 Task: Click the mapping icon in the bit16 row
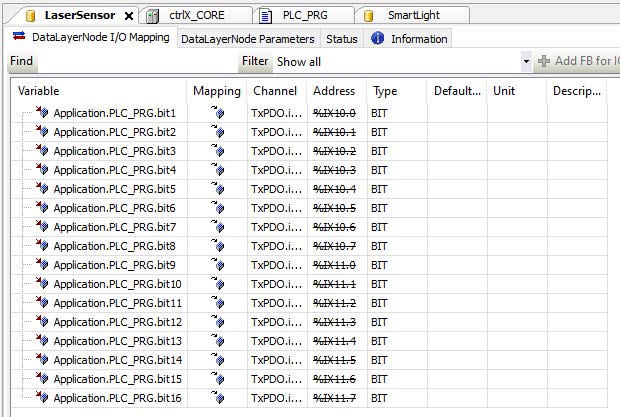tap(217, 398)
